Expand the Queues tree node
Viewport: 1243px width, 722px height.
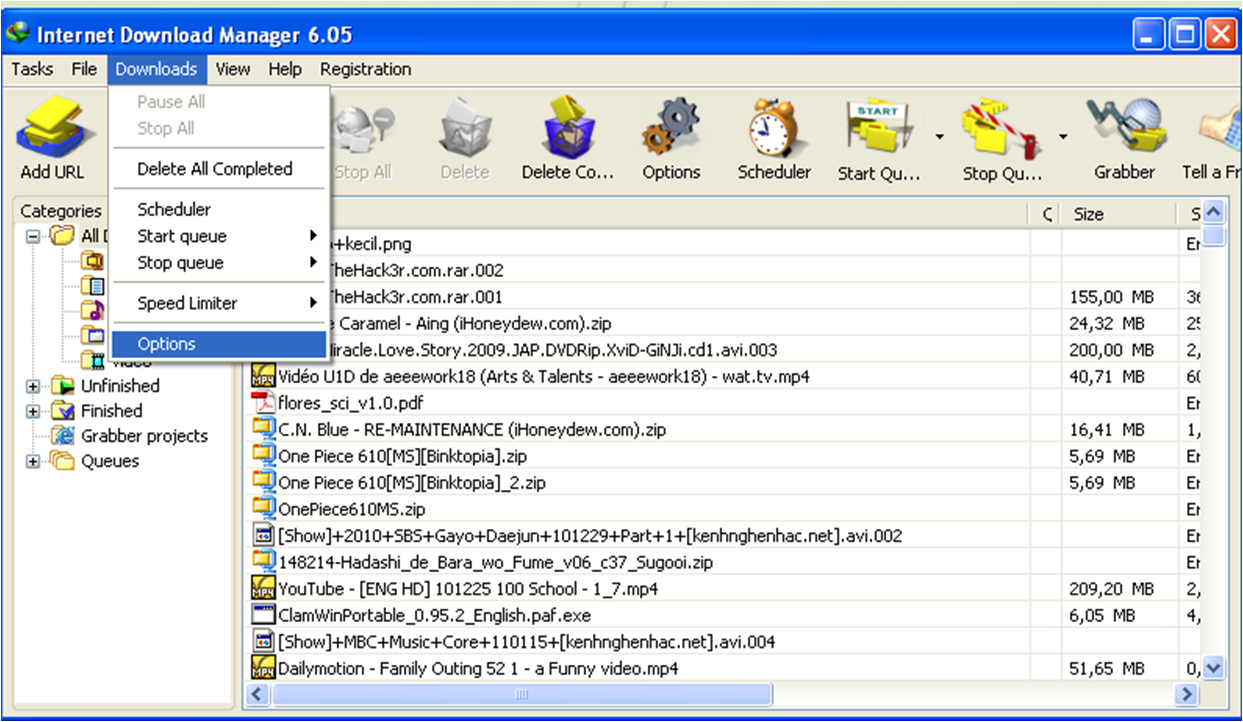[x=33, y=461]
